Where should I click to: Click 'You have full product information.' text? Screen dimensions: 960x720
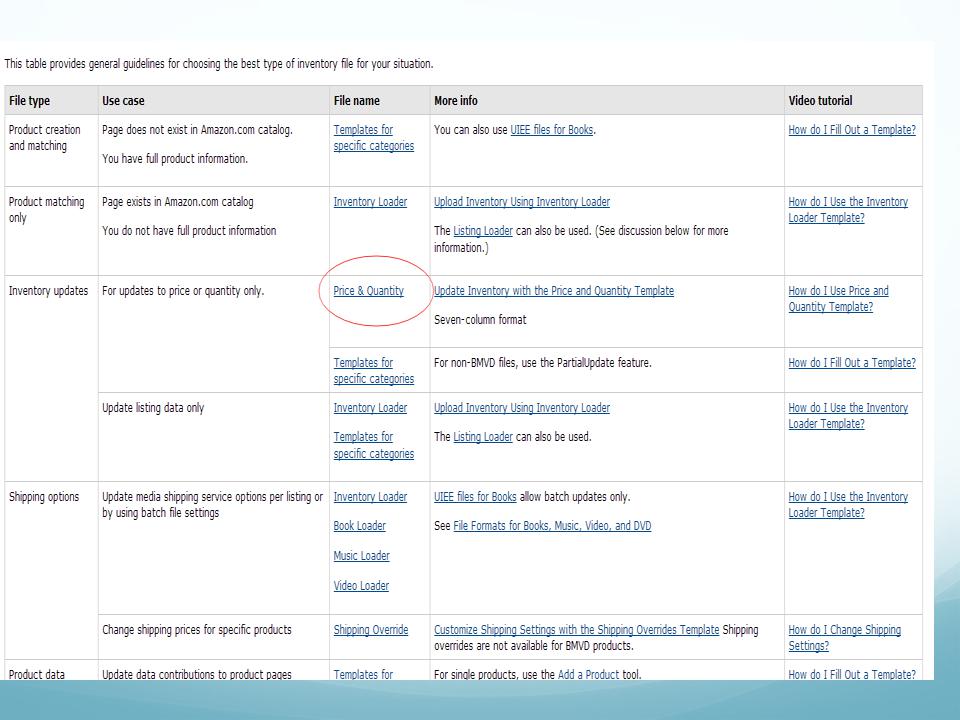174,159
